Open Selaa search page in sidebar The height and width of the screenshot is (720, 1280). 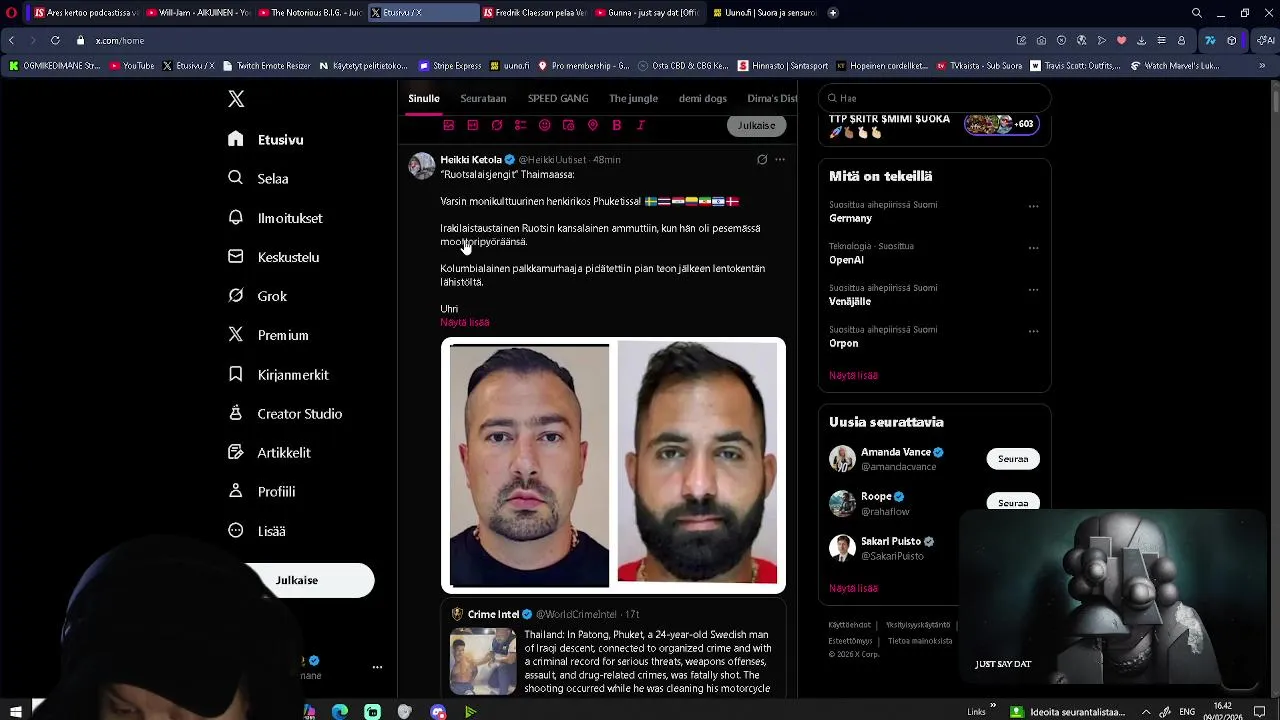(x=258, y=178)
